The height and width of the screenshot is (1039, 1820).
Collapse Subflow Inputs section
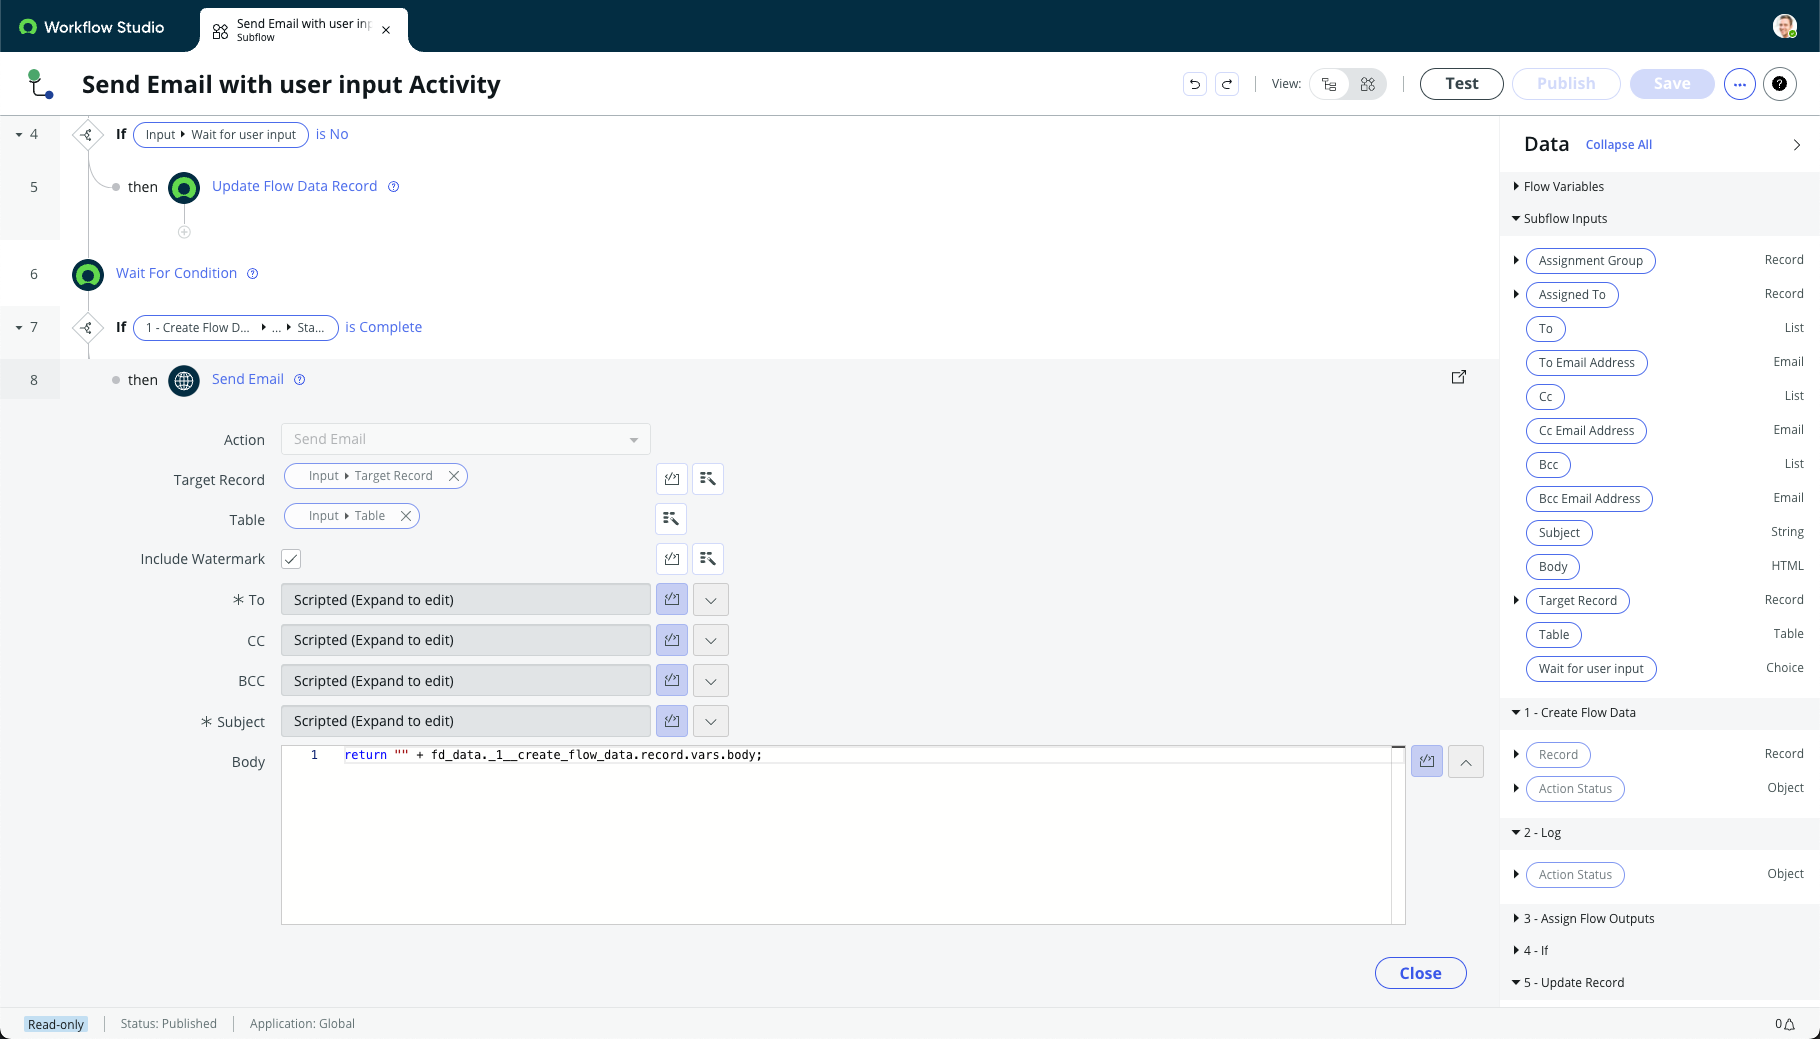[1516, 218]
